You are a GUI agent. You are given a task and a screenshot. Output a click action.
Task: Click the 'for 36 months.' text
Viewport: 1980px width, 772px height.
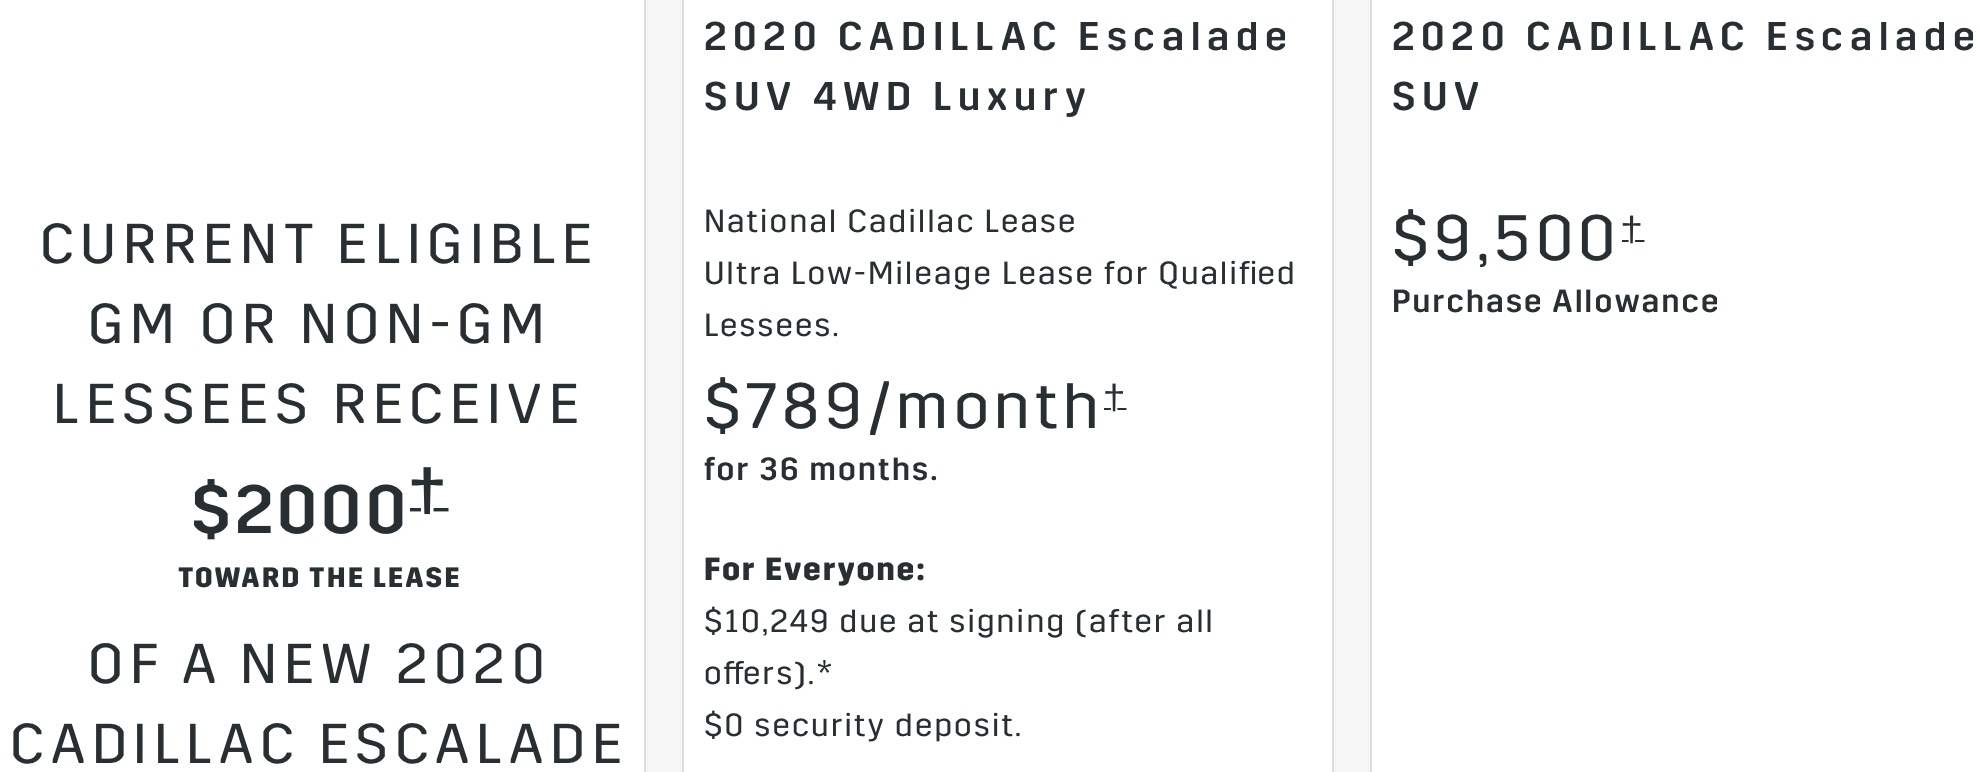coord(821,469)
